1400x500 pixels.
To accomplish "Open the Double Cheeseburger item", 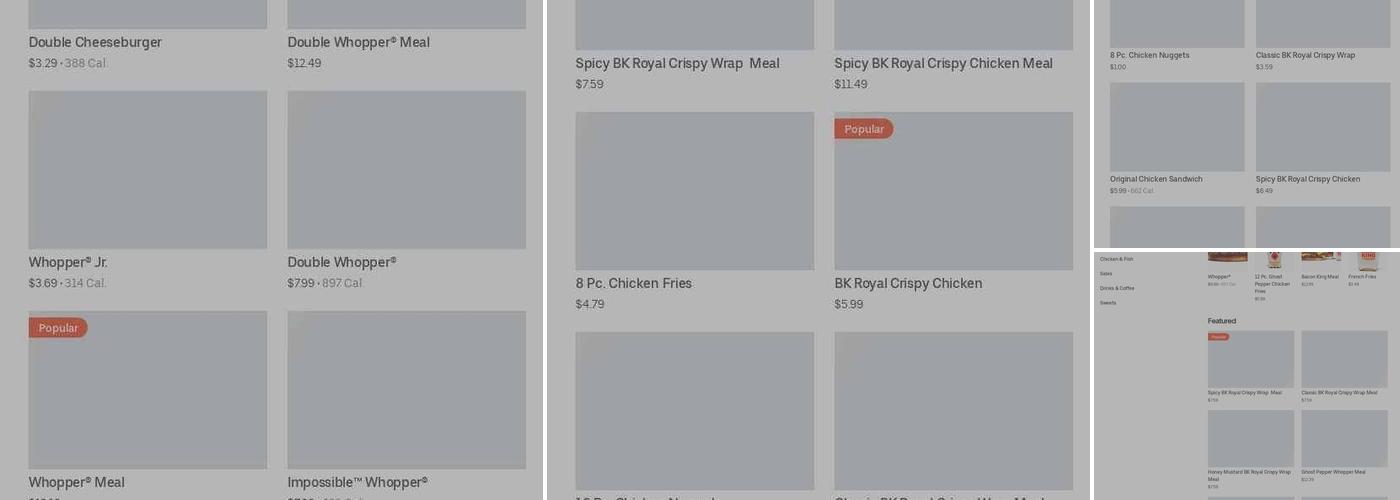I will [95, 42].
